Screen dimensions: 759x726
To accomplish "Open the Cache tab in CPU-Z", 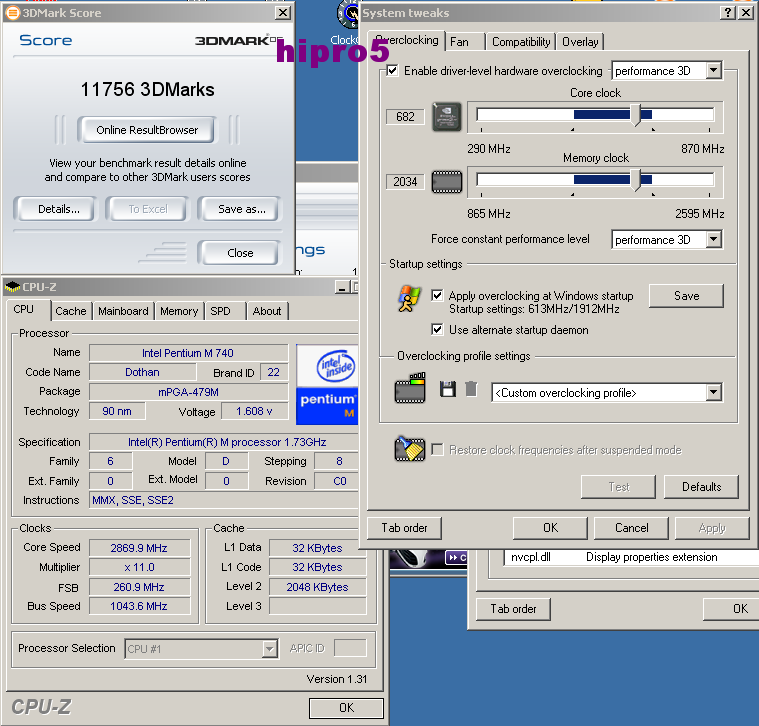I will coord(71,311).
